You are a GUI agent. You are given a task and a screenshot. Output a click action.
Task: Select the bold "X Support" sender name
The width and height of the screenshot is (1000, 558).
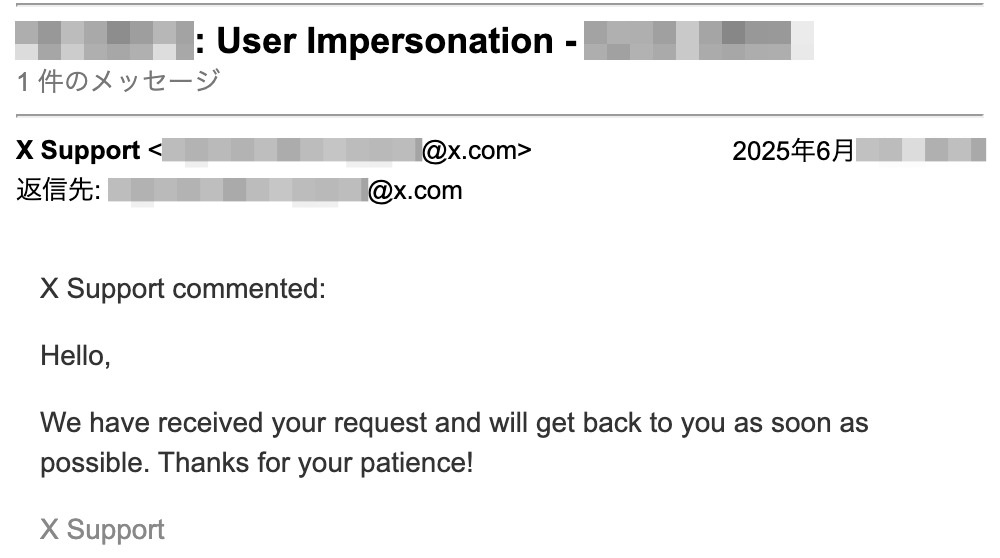coord(78,151)
